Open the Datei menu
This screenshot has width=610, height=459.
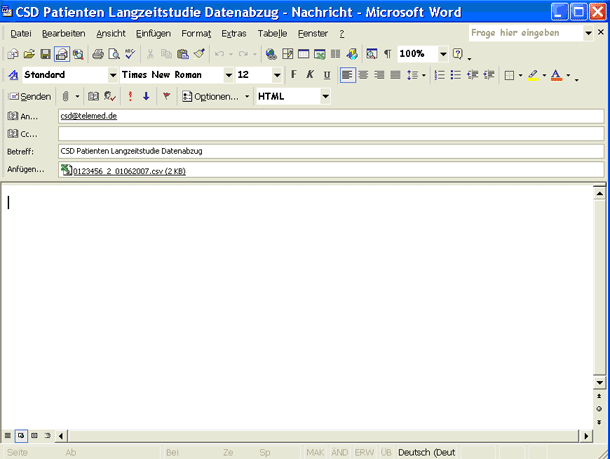(x=21, y=33)
